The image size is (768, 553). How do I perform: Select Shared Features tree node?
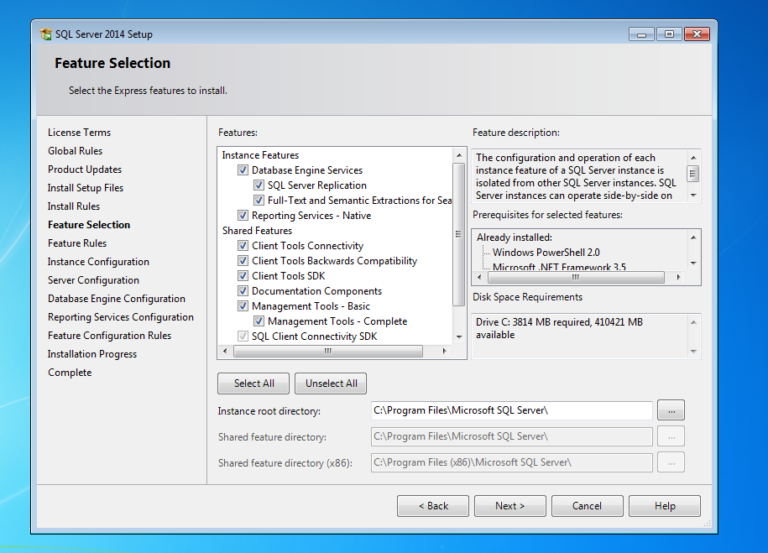point(257,231)
